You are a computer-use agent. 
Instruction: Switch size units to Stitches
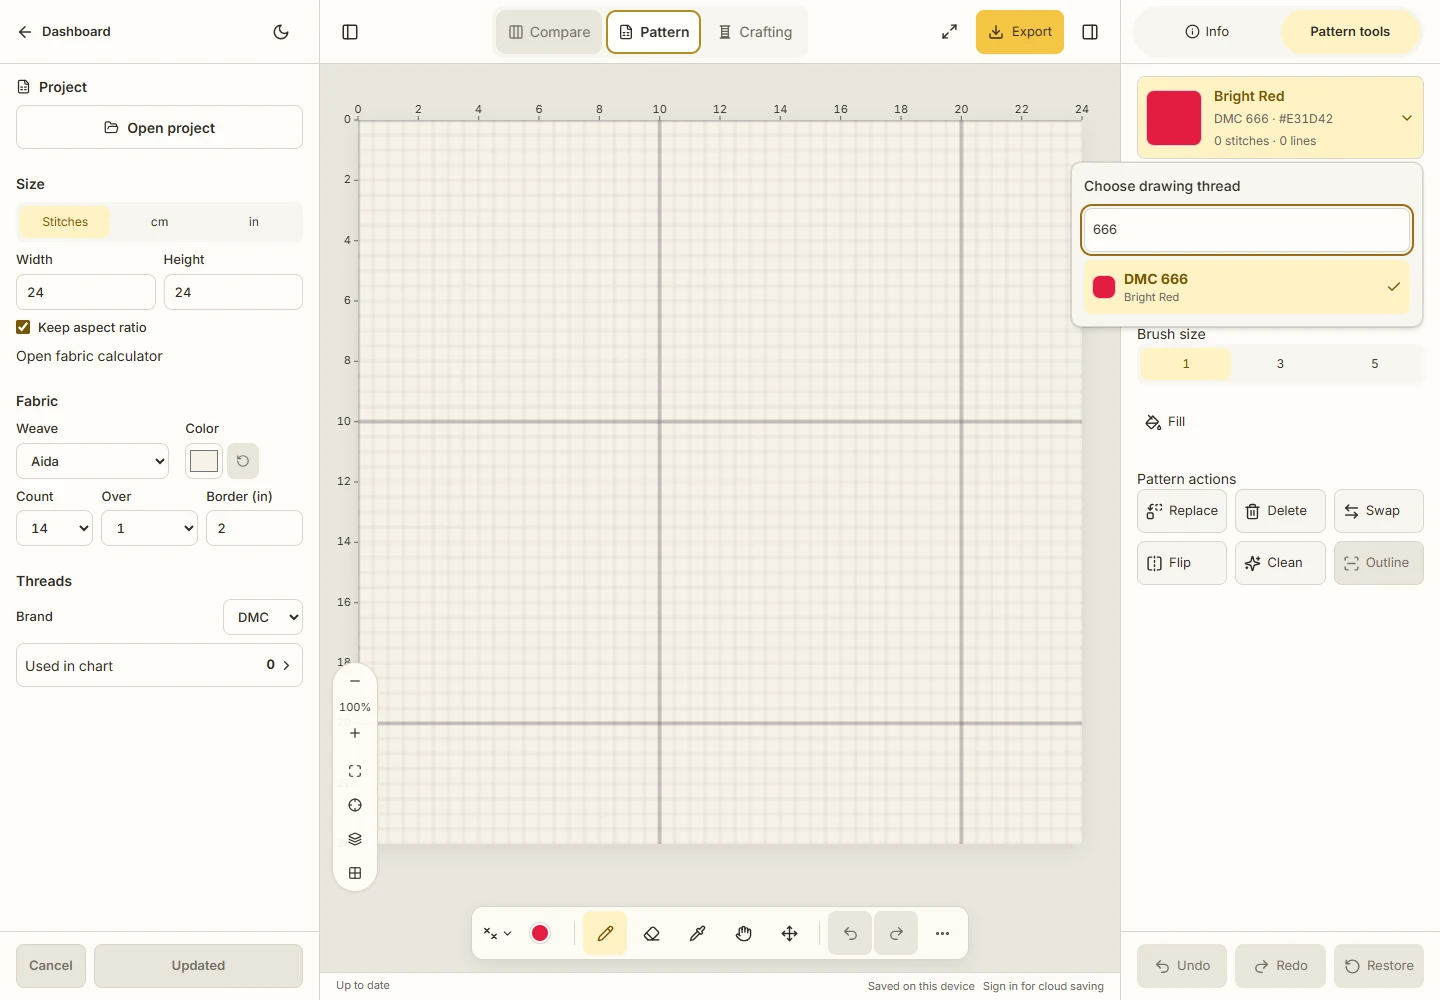[65, 222]
